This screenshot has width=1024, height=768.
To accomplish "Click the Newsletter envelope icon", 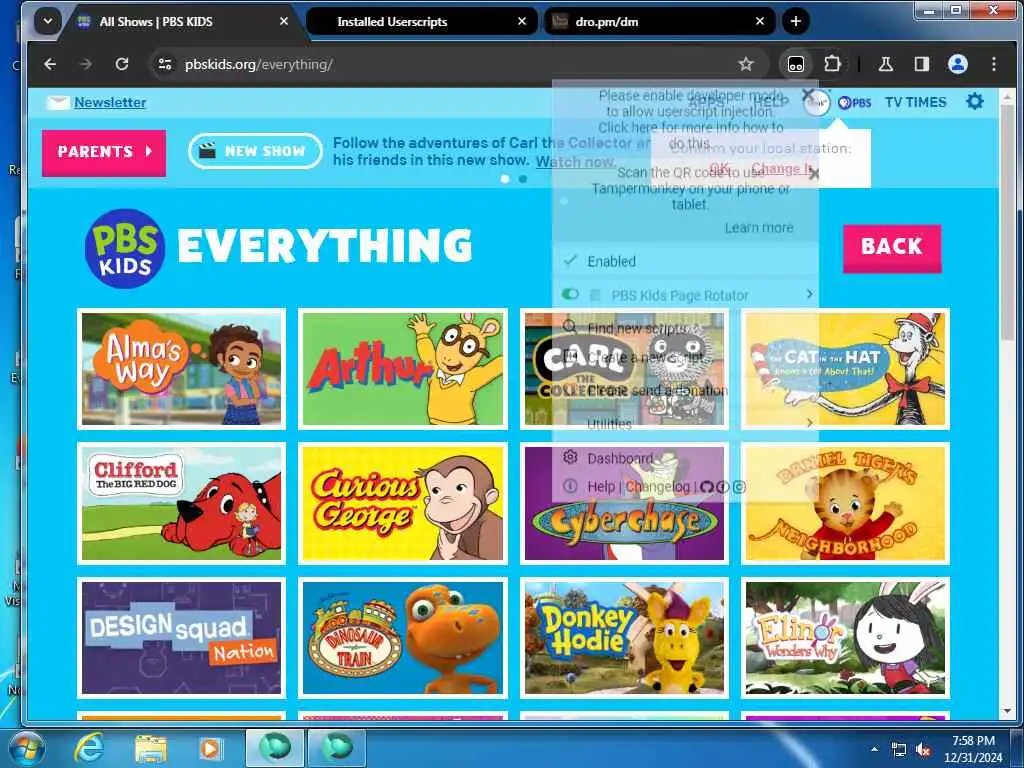I will pos(57,103).
